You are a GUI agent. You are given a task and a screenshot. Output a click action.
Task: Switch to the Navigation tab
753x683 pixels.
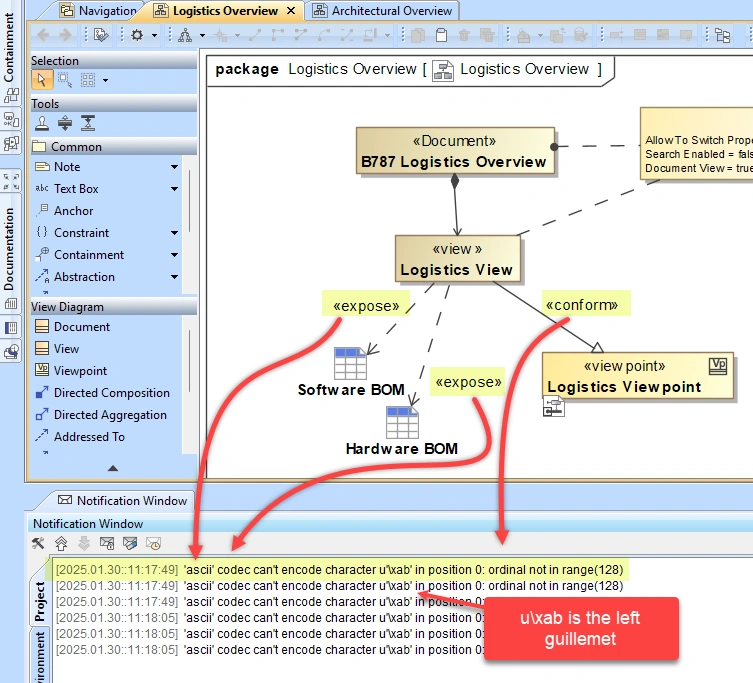[99, 11]
